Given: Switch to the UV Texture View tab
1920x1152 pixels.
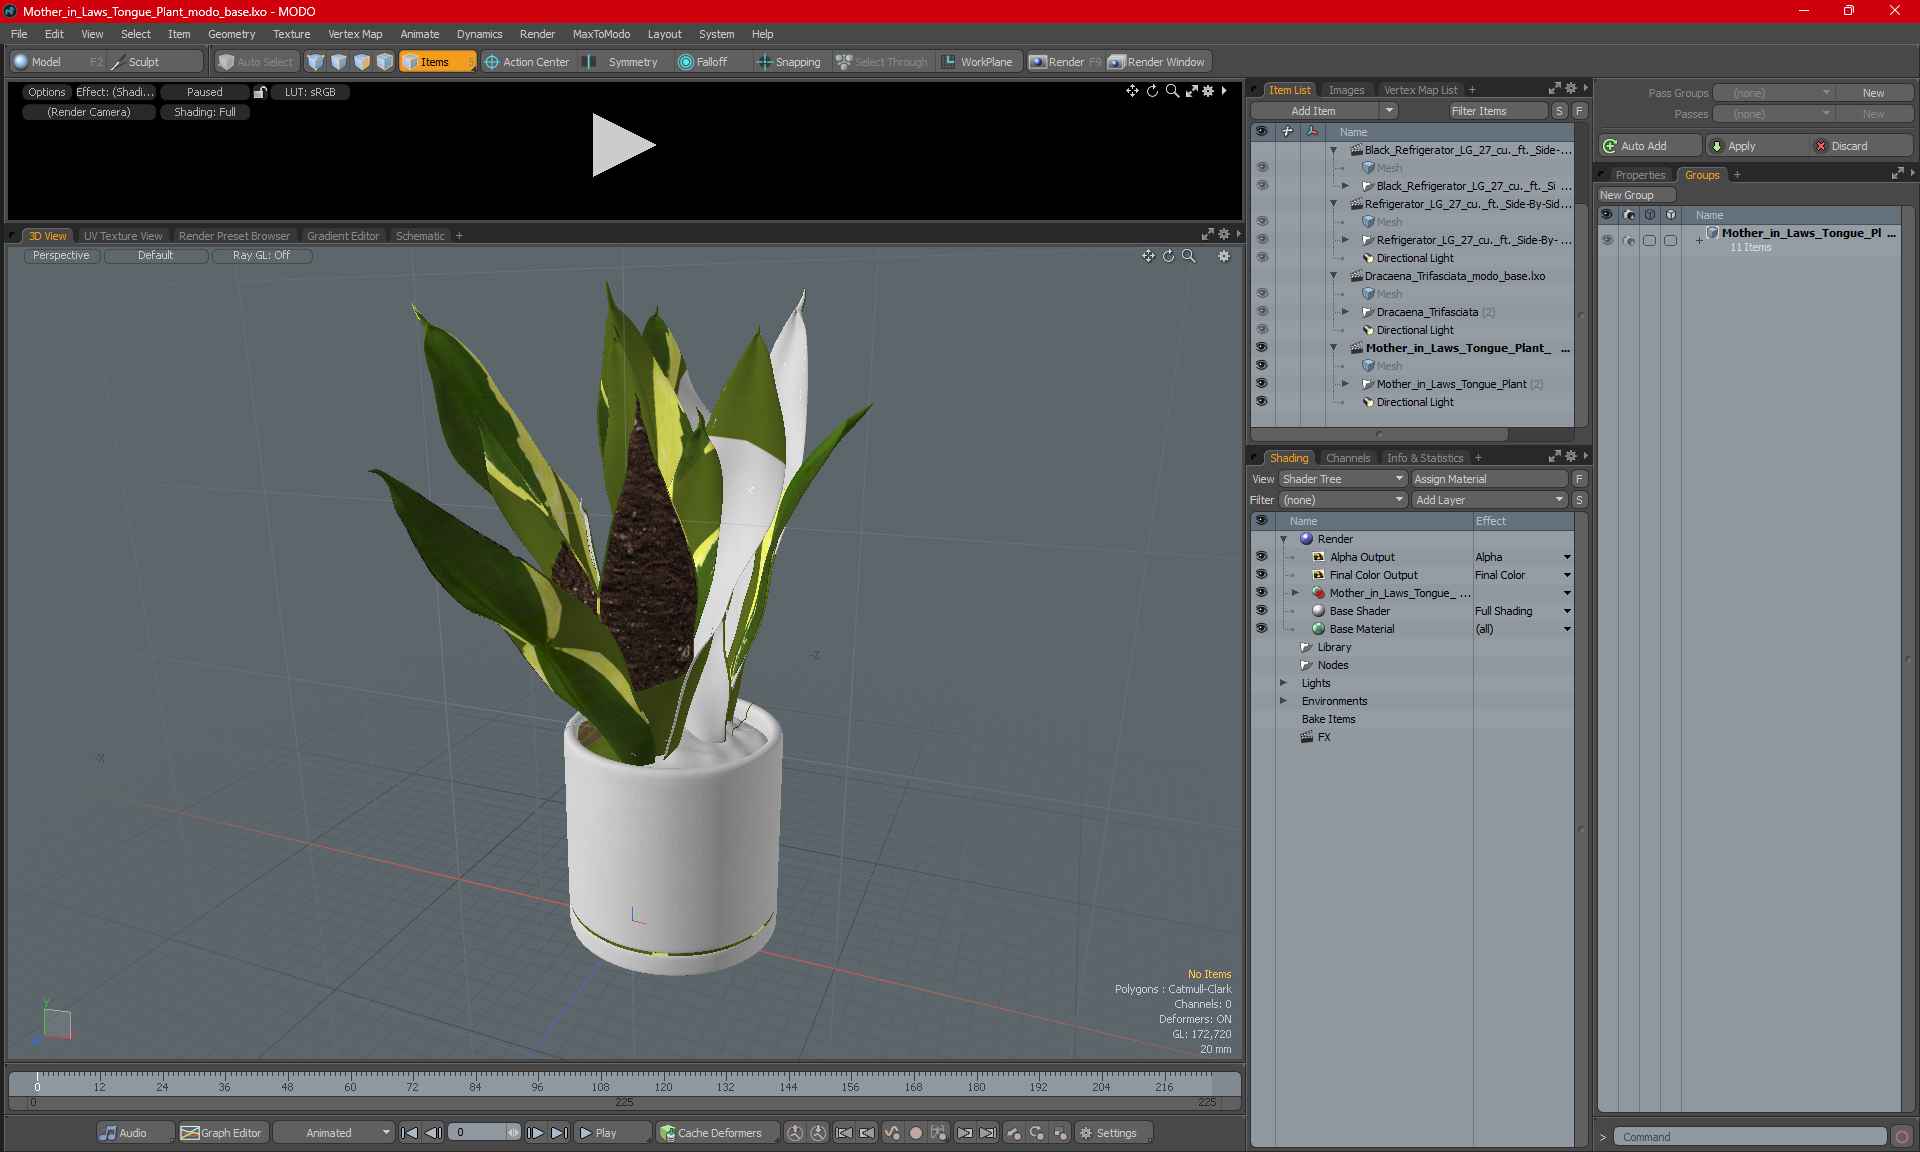Looking at the screenshot, I should click(x=122, y=236).
